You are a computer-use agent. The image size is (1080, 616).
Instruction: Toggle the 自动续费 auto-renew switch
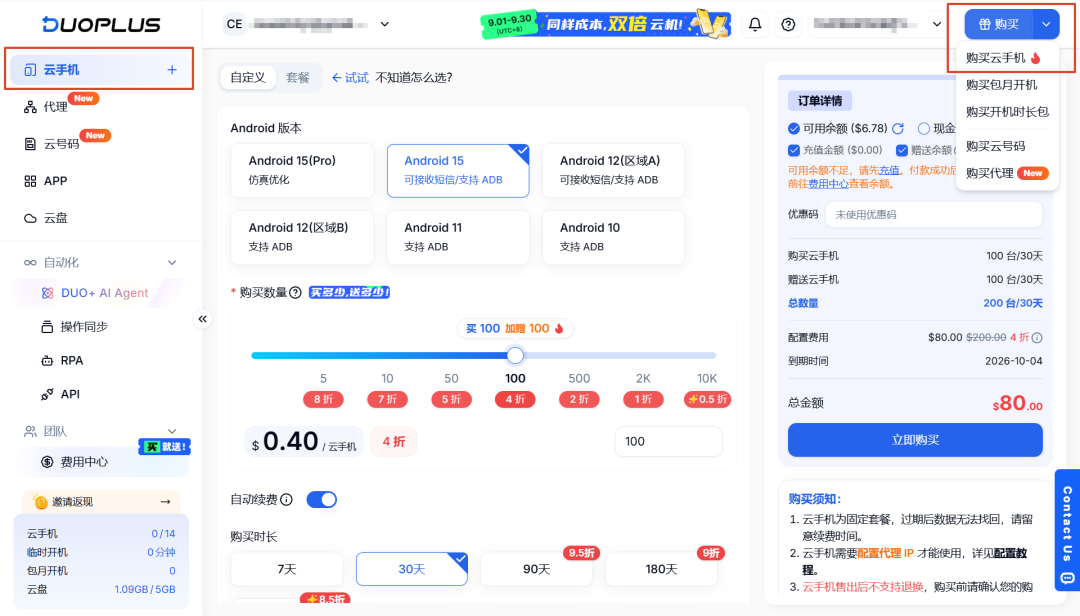tap(322, 500)
